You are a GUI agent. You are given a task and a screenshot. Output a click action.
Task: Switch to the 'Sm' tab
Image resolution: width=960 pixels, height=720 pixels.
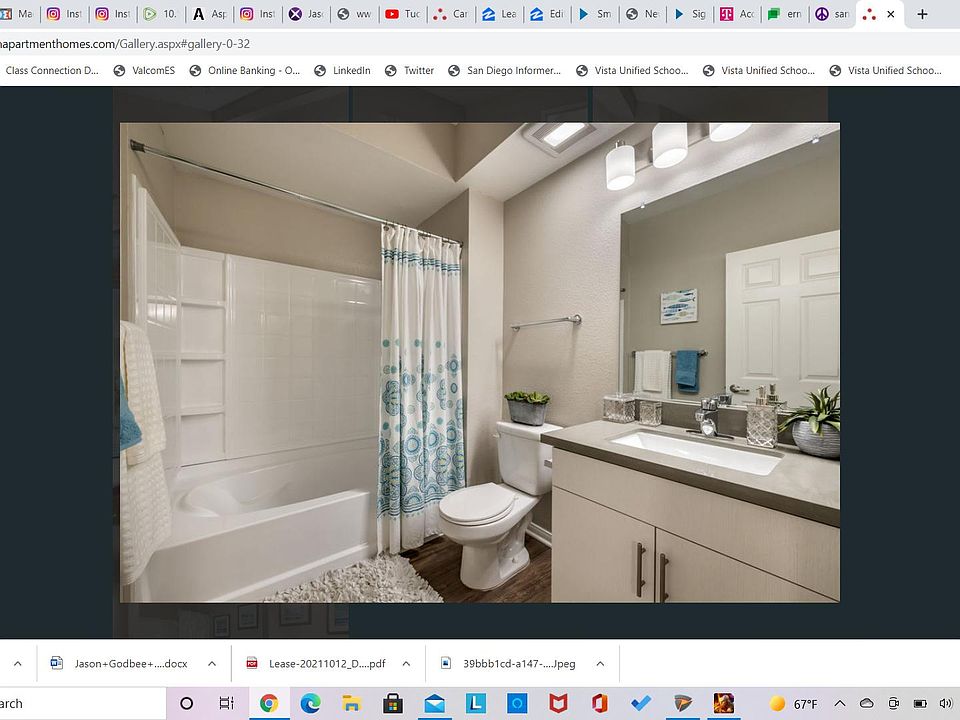click(x=596, y=13)
